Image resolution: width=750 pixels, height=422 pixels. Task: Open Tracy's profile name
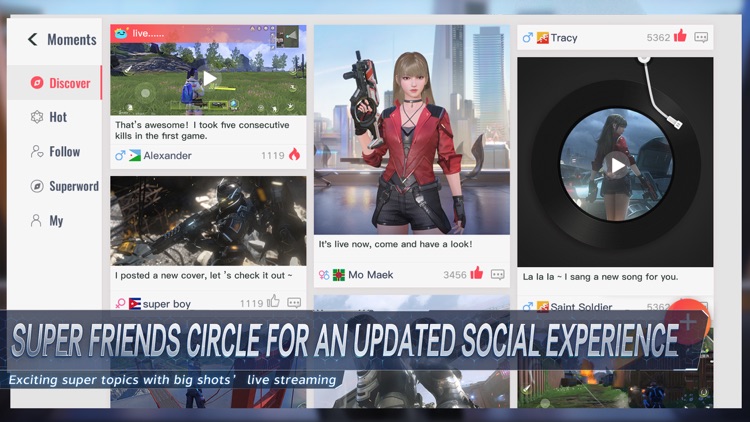(564, 38)
